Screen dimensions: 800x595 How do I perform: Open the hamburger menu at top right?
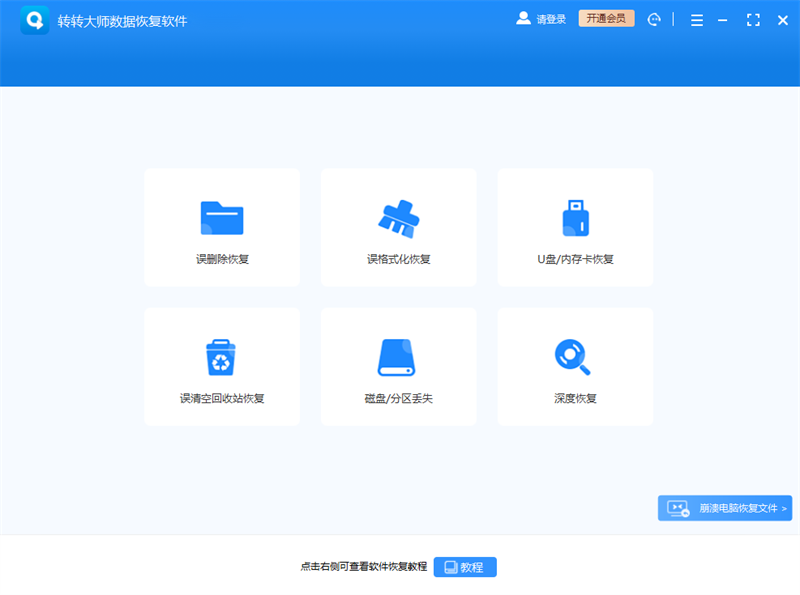pos(697,19)
